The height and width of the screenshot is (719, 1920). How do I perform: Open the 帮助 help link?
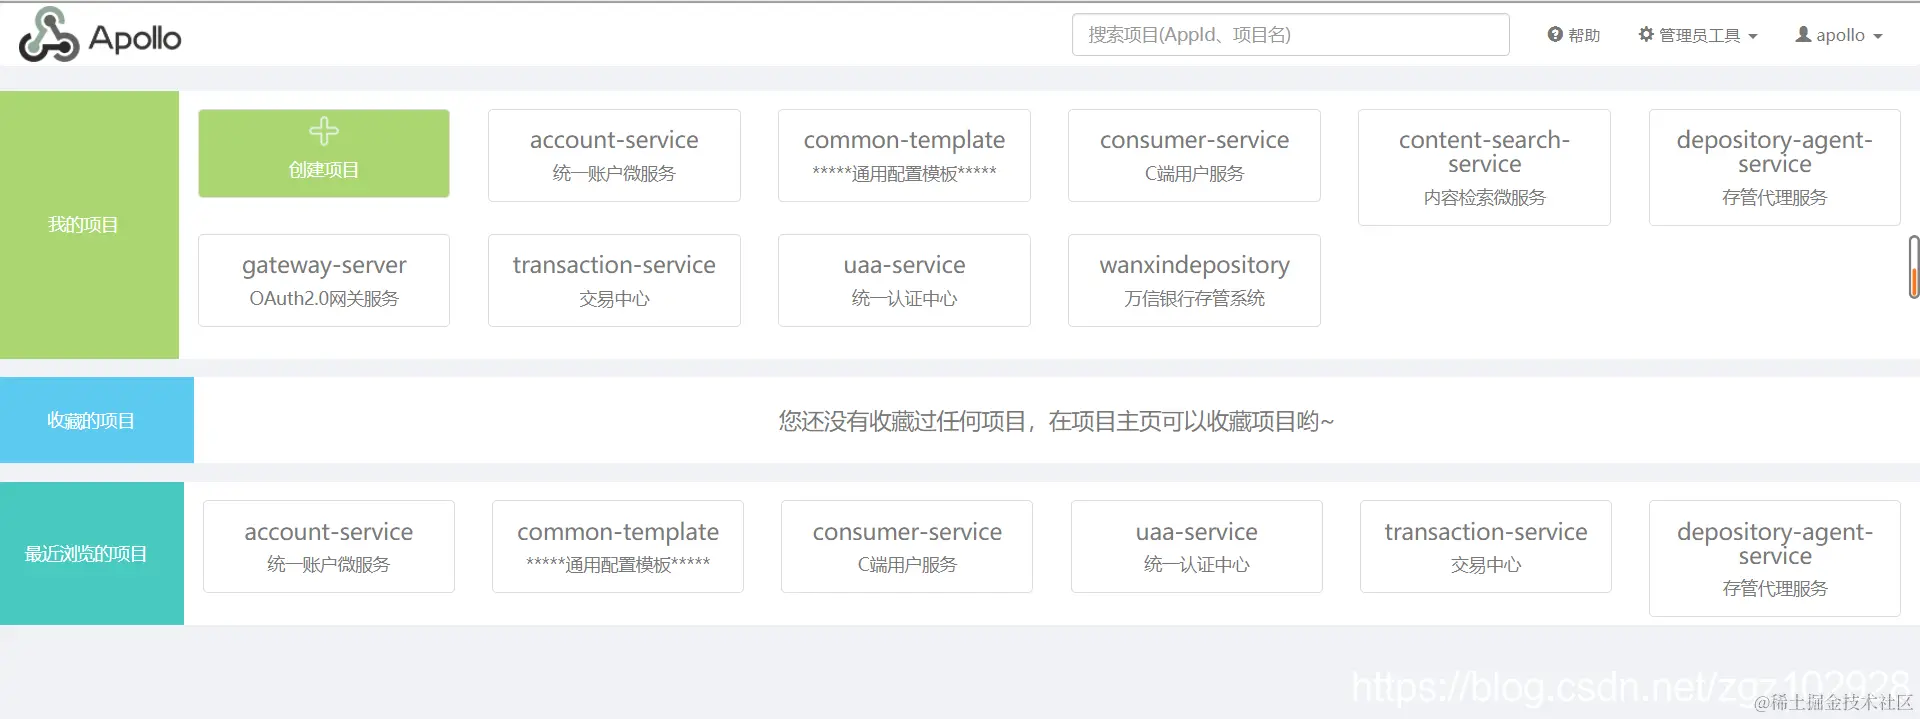point(1574,35)
